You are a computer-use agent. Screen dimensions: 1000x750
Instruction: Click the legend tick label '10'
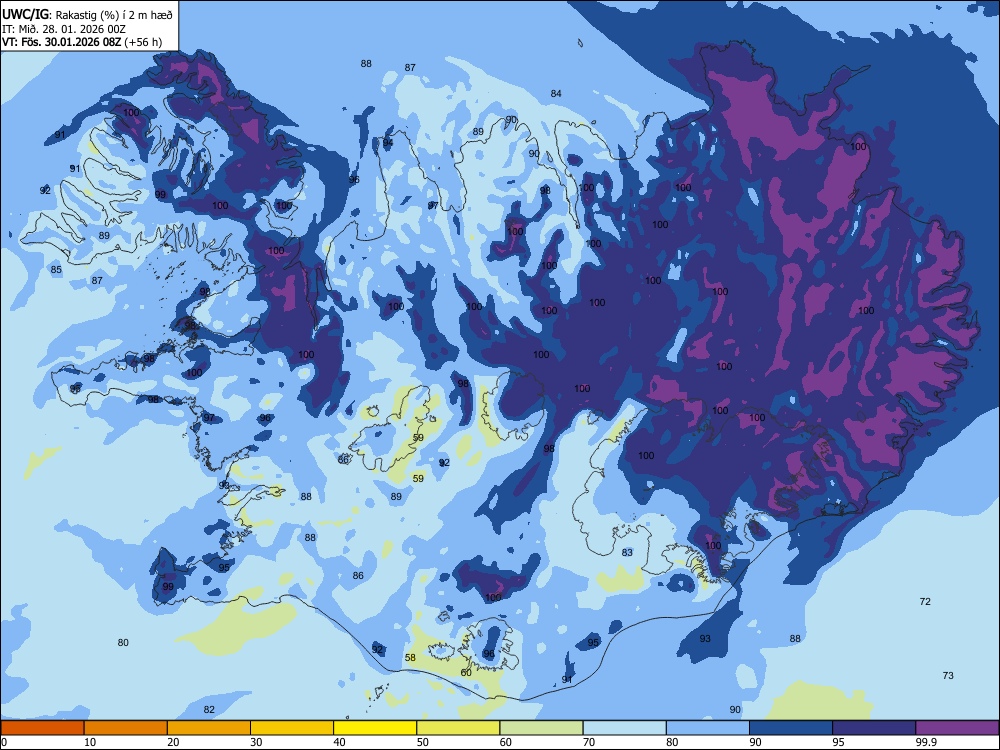click(x=90, y=742)
